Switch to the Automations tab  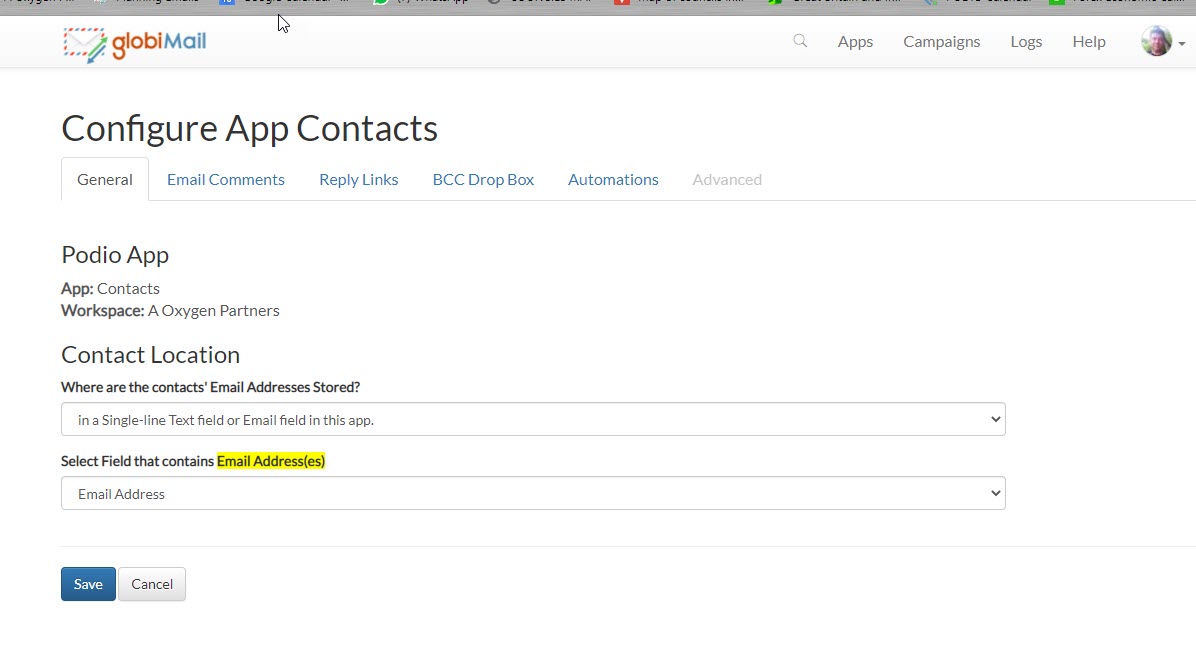(613, 179)
